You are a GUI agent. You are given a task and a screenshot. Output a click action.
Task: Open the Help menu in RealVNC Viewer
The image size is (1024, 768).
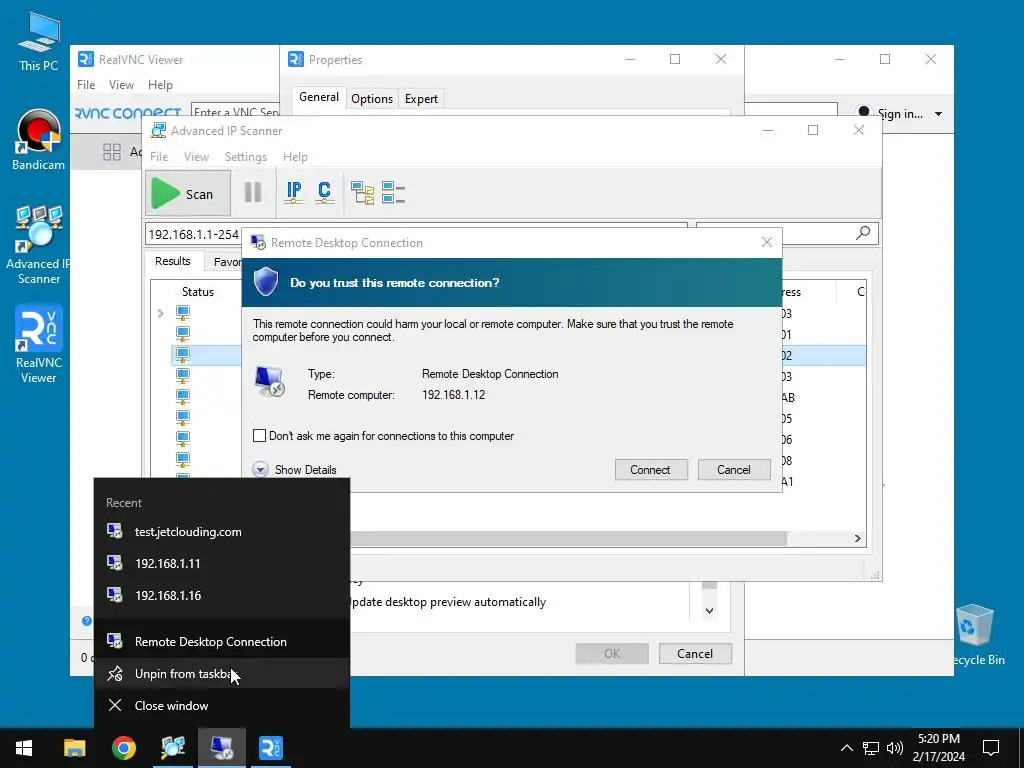click(x=160, y=85)
